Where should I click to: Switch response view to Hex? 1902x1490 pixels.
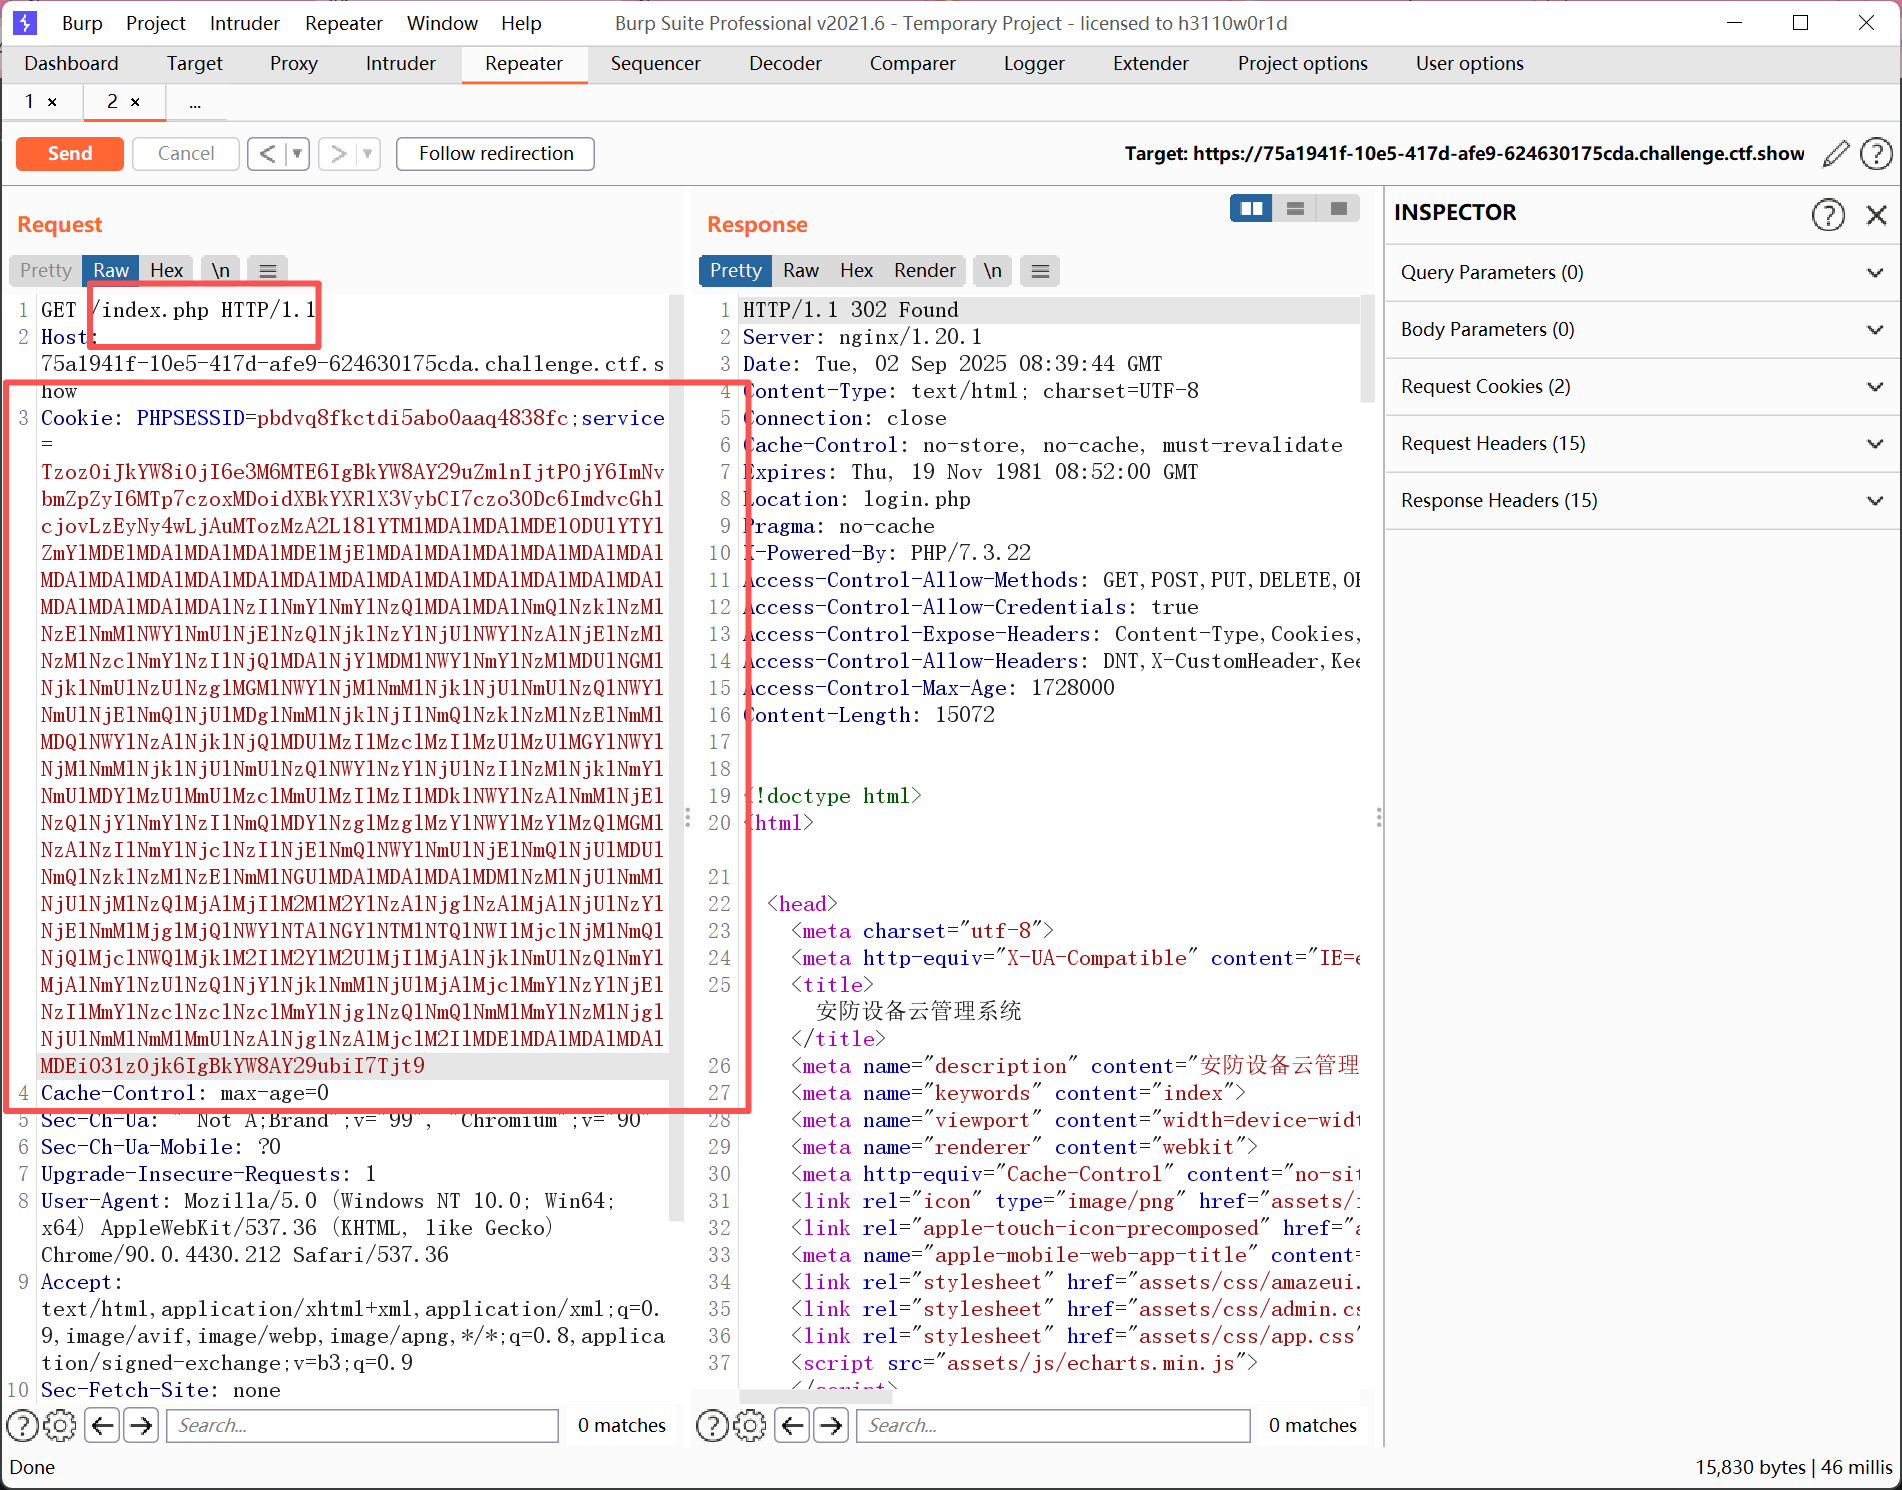coord(857,270)
